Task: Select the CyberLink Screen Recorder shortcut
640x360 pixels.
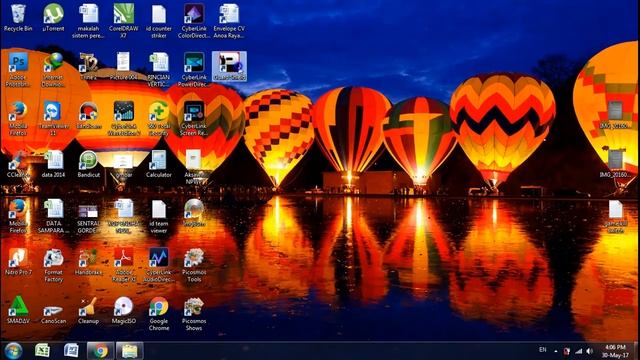Action: [194, 118]
